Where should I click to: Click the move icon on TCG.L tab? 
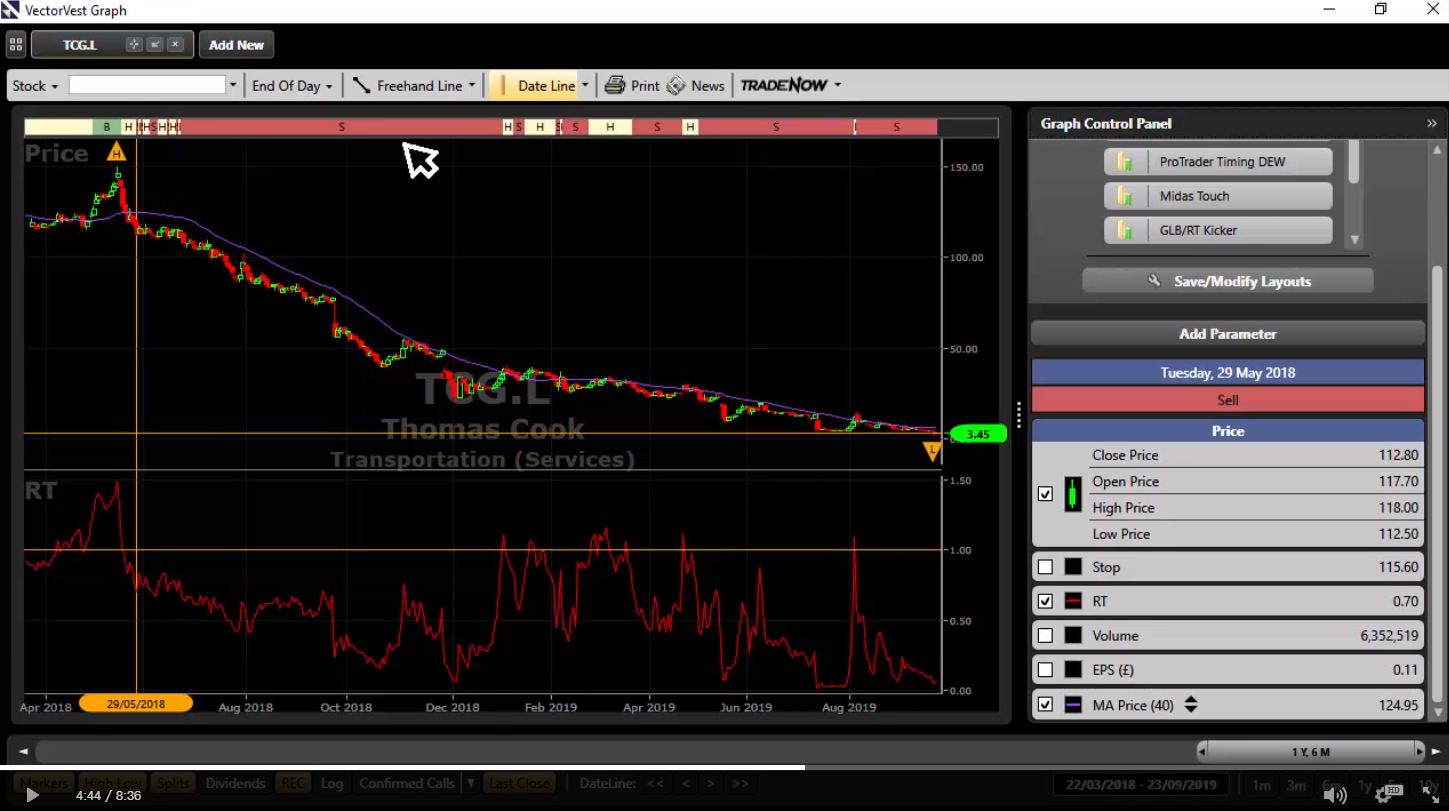134,45
